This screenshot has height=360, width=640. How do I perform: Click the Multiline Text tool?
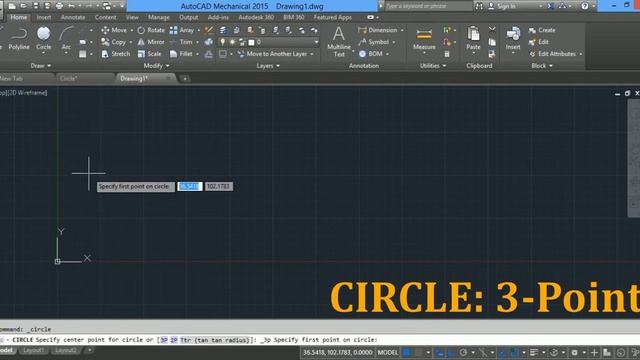(339, 41)
